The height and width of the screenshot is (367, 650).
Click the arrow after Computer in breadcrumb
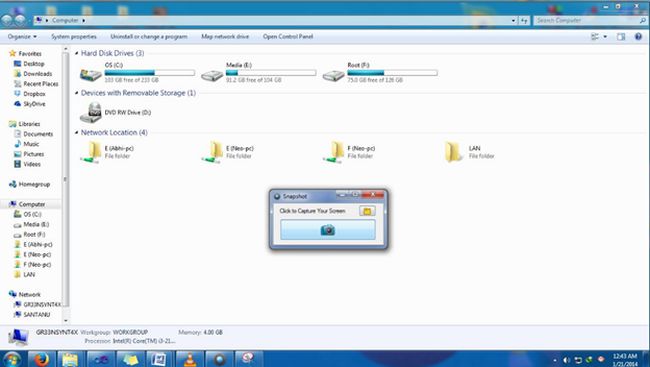click(x=83, y=20)
